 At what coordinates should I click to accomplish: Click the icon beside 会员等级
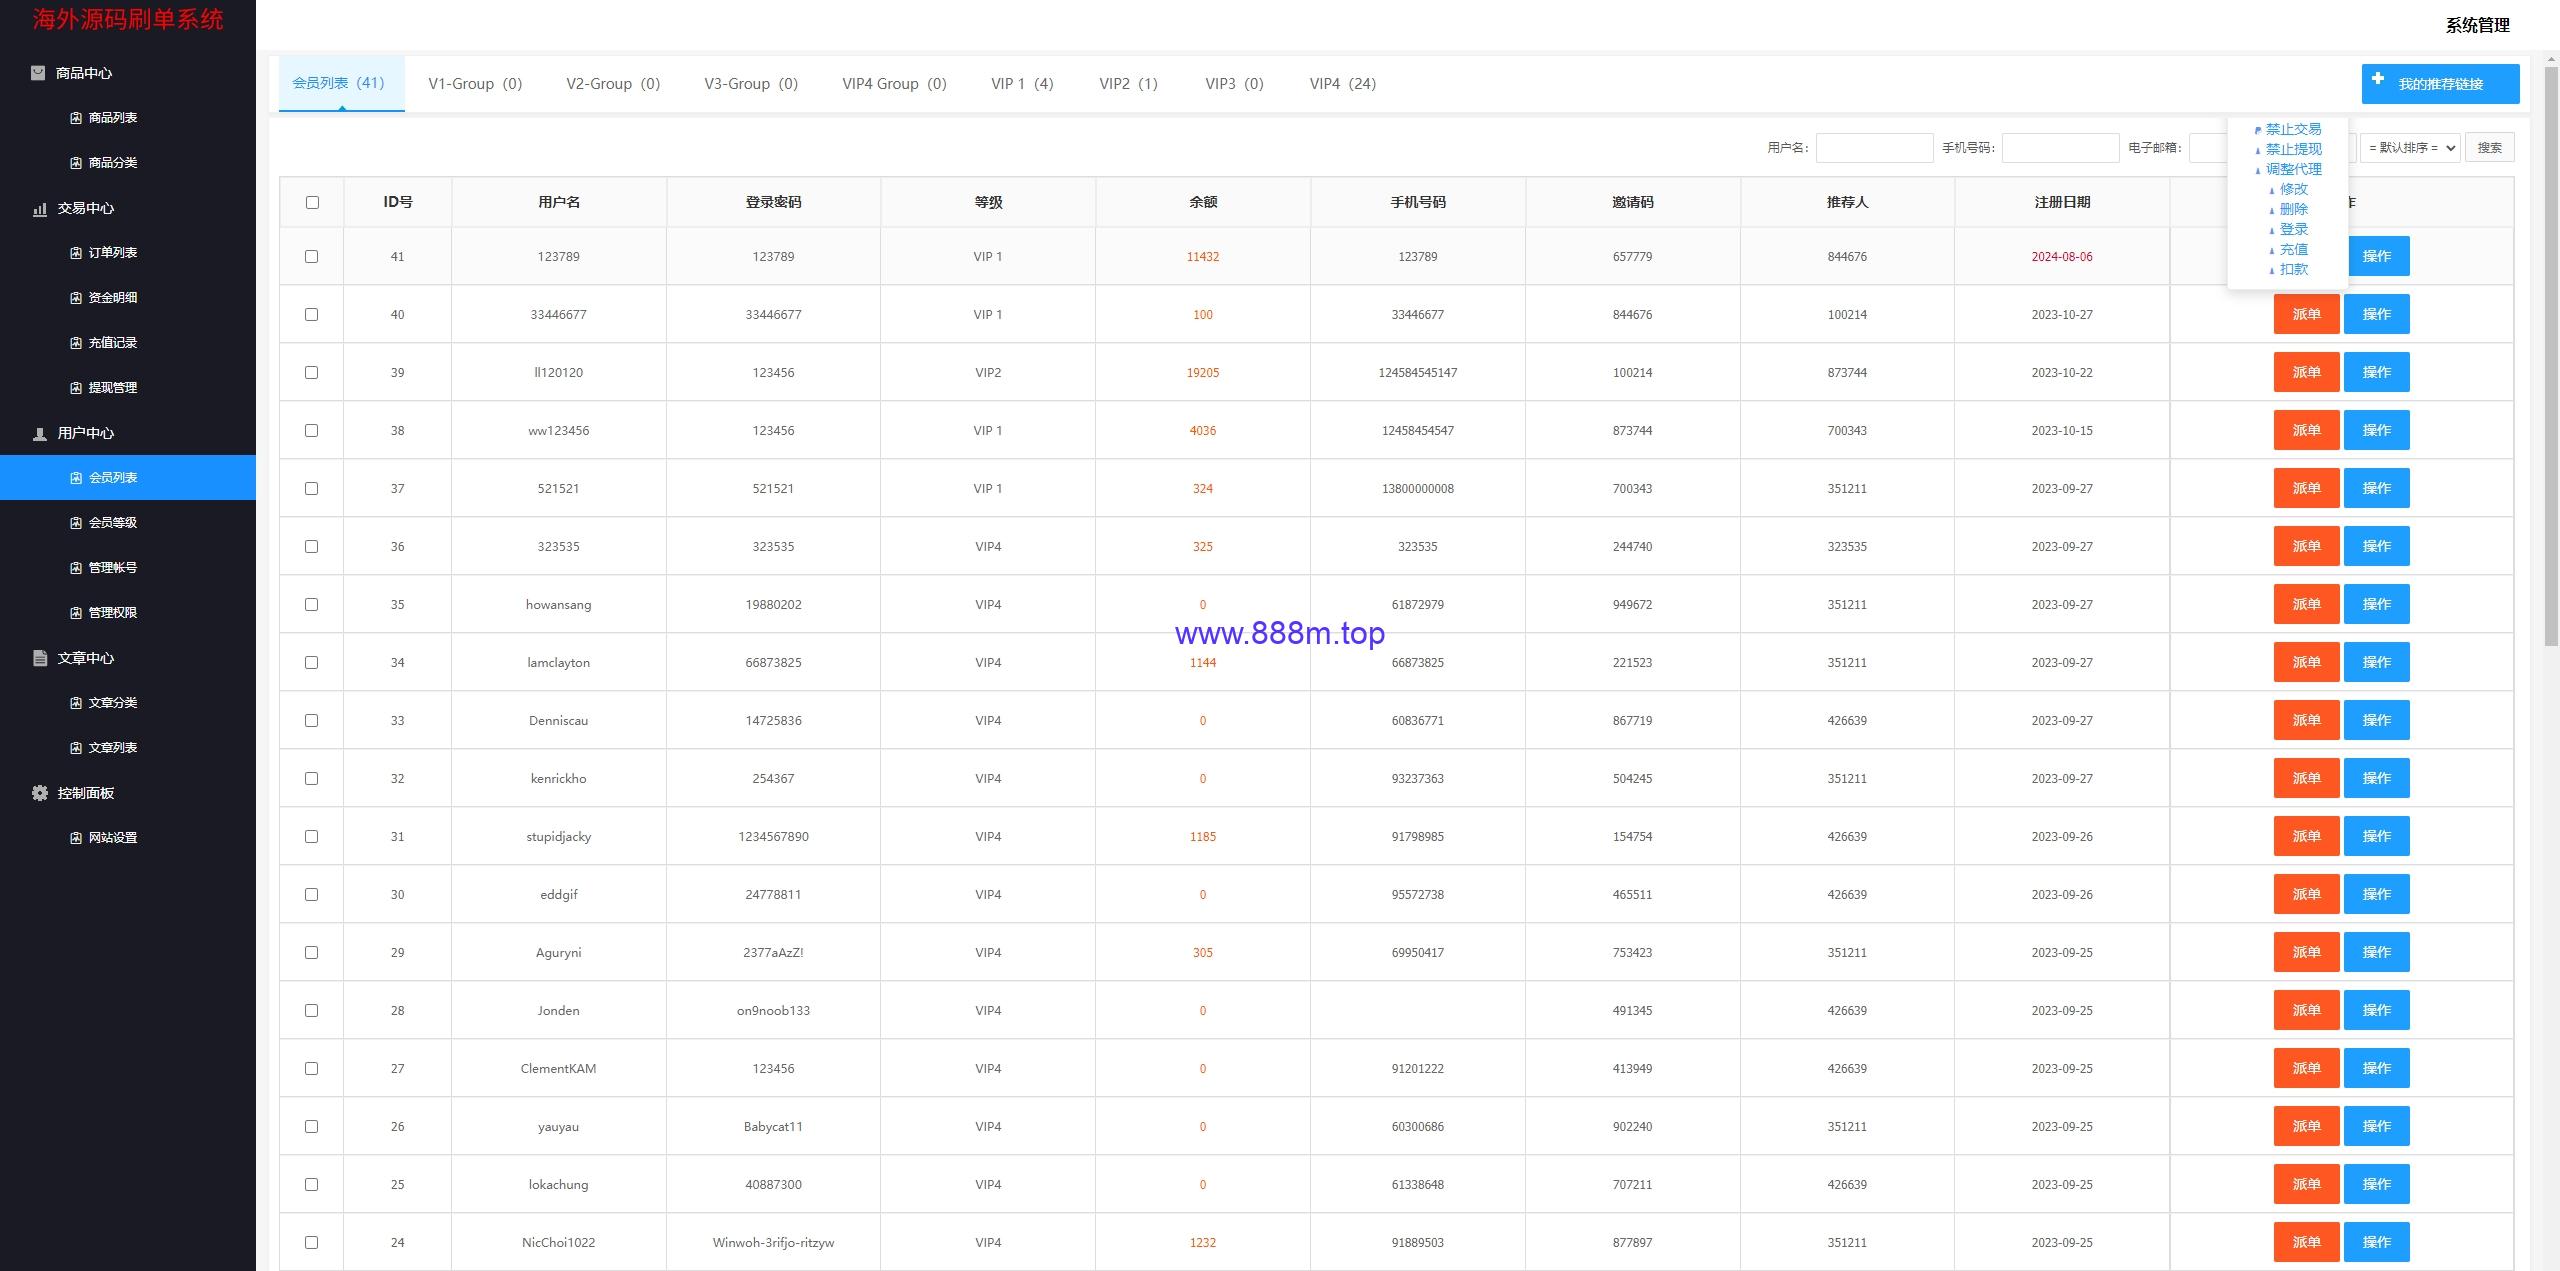tap(76, 523)
